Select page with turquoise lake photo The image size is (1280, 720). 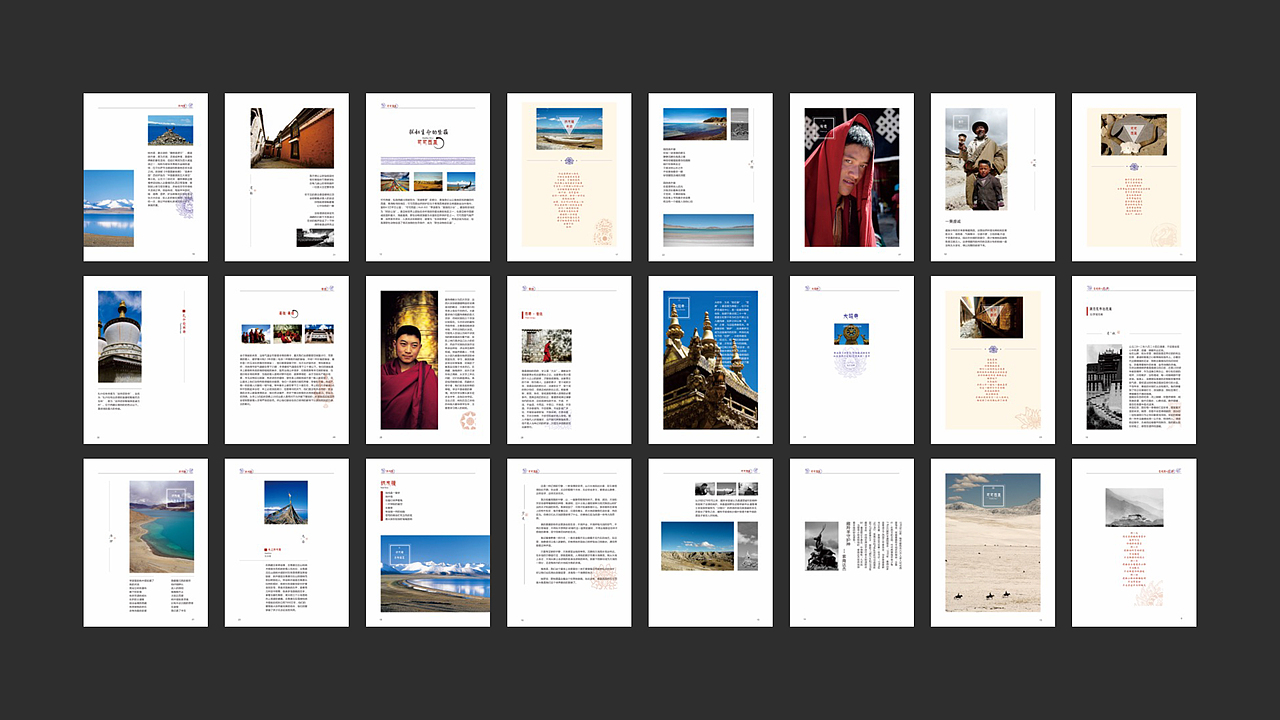point(146,543)
